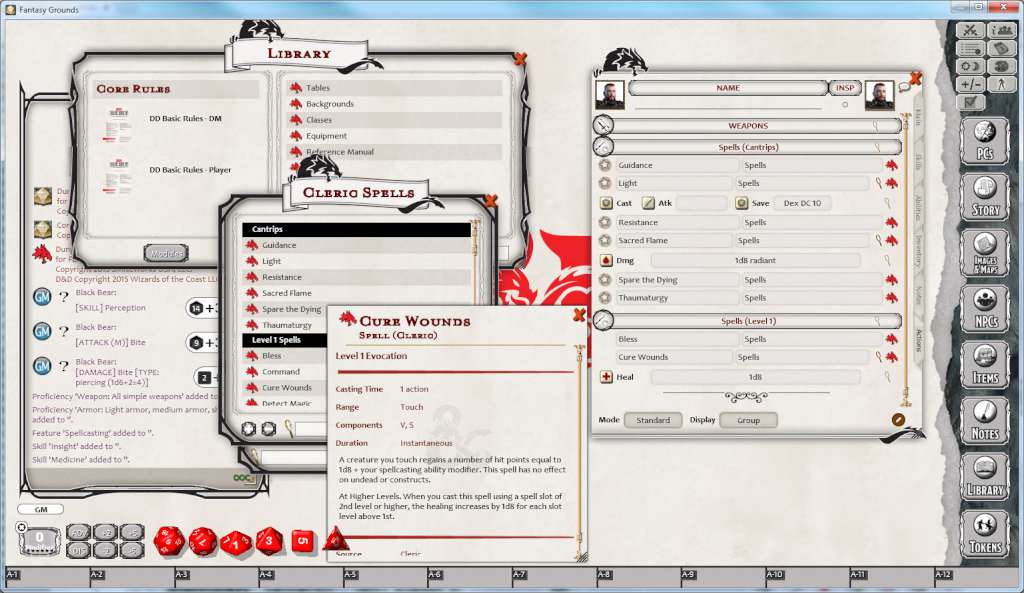This screenshot has height=593, width=1024.
Task: Click the Cast die icon next to Sacred Flame
Action: click(607, 202)
